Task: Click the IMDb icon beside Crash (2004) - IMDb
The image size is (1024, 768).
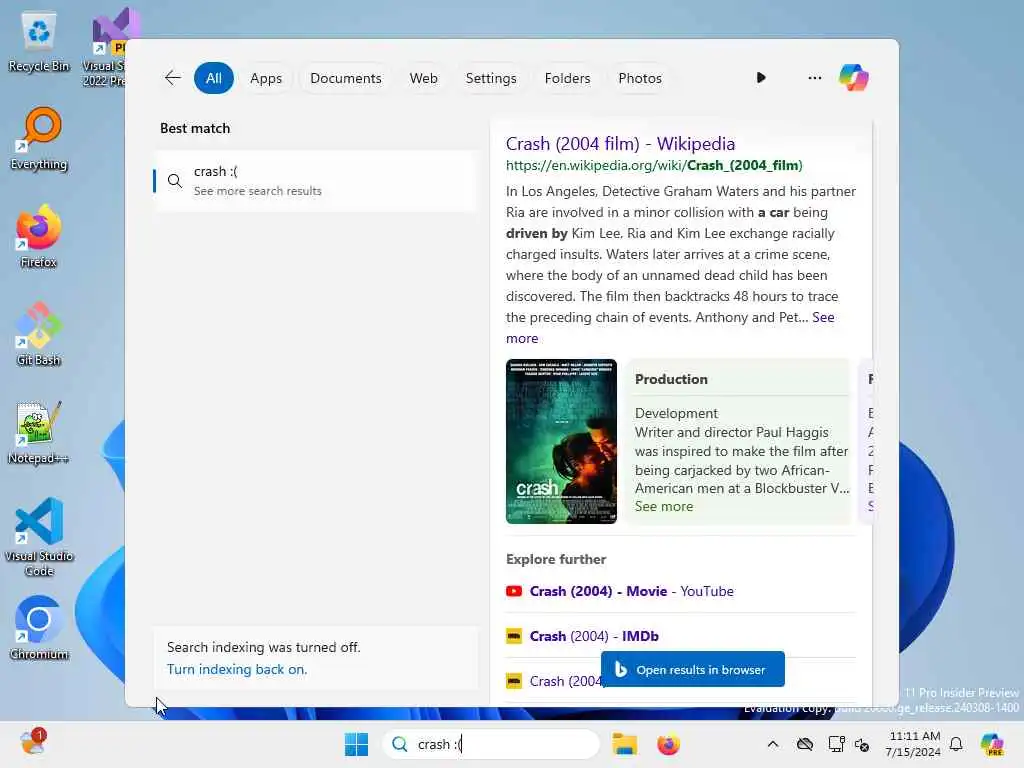Action: coord(514,636)
